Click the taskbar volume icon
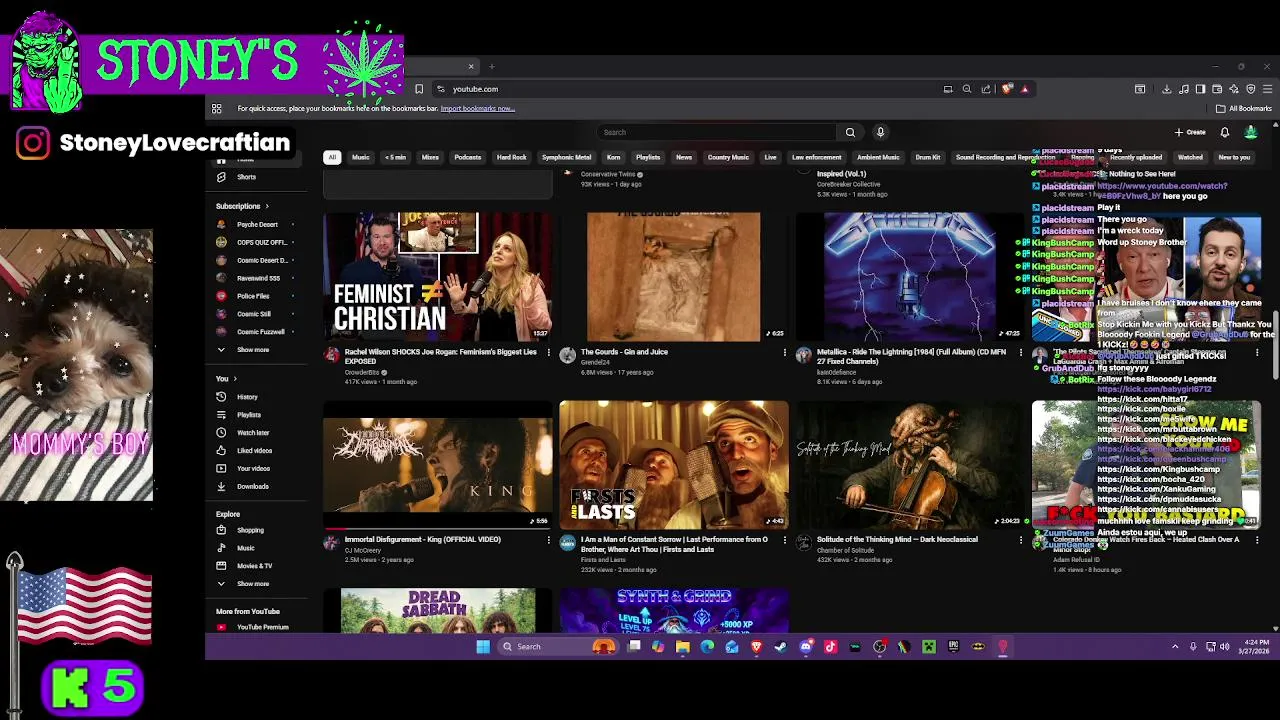Image resolution: width=1280 pixels, height=720 pixels. 1224,647
